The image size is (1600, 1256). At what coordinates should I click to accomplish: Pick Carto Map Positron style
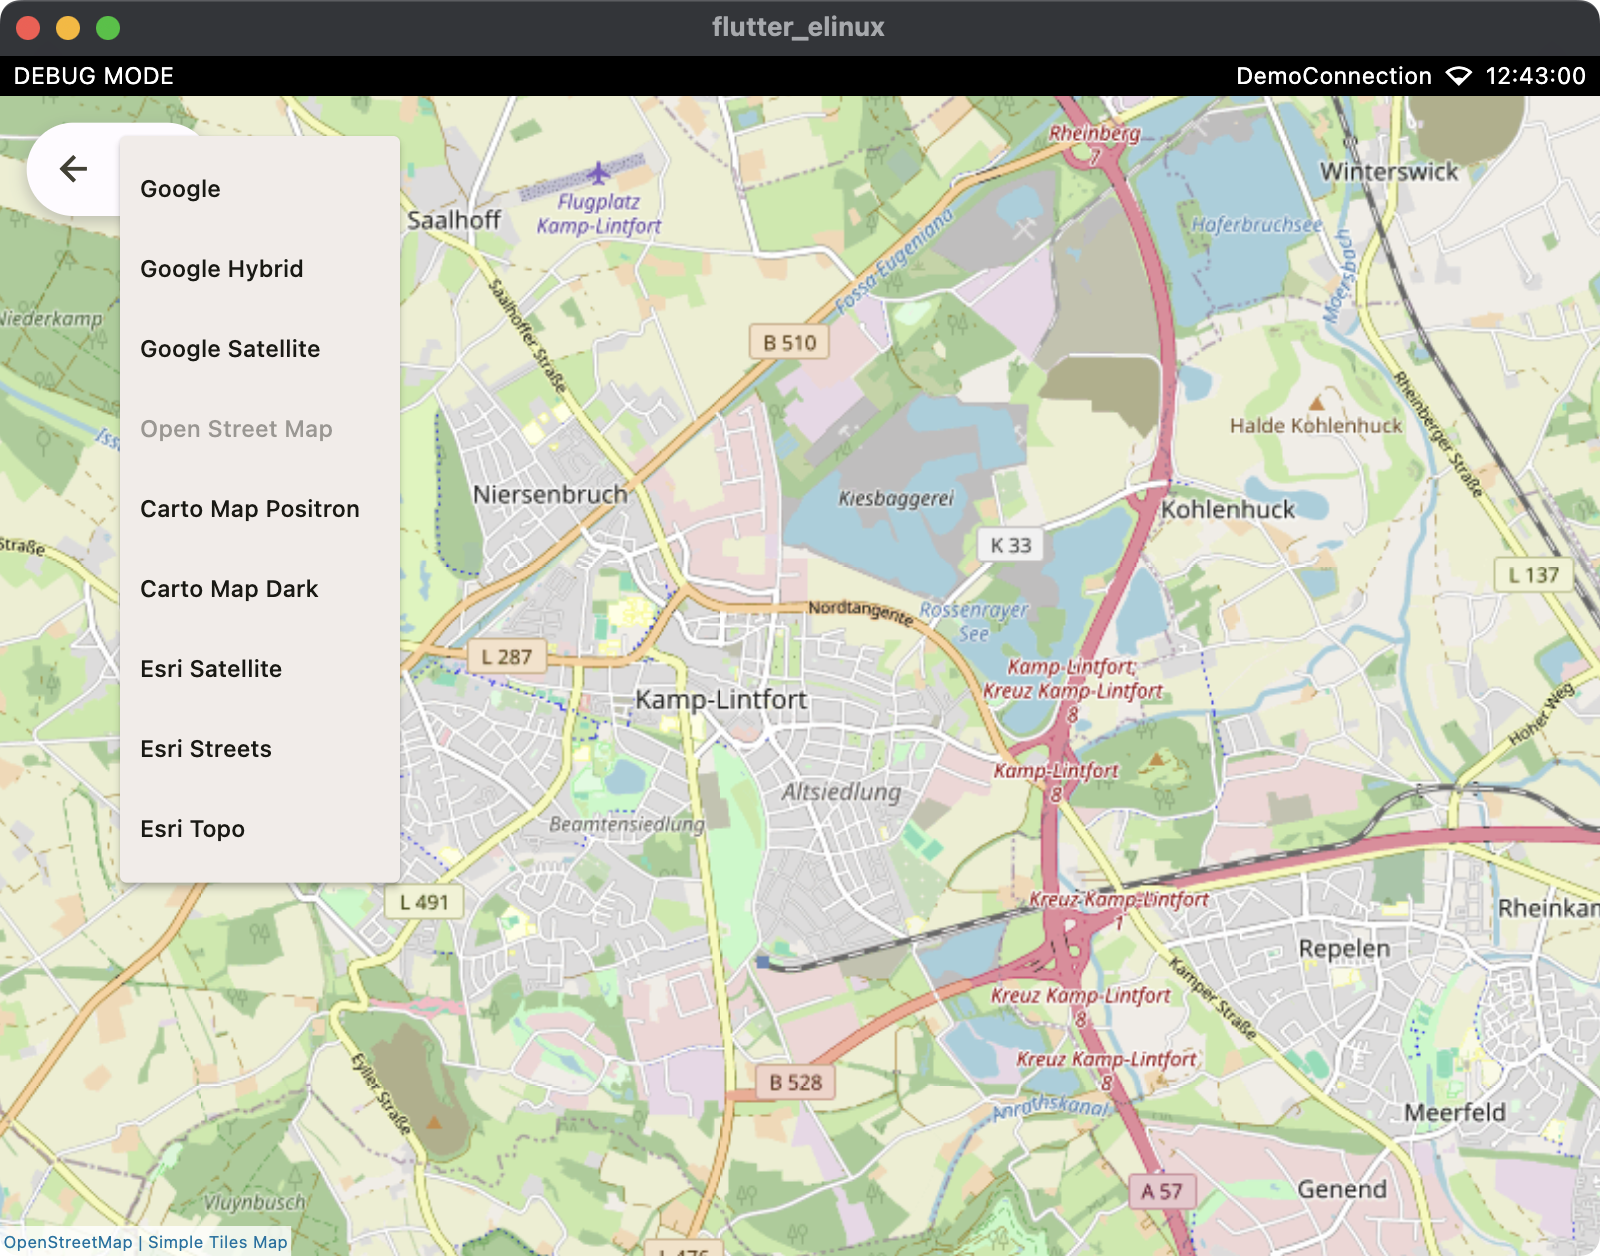[x=260, y=509]
